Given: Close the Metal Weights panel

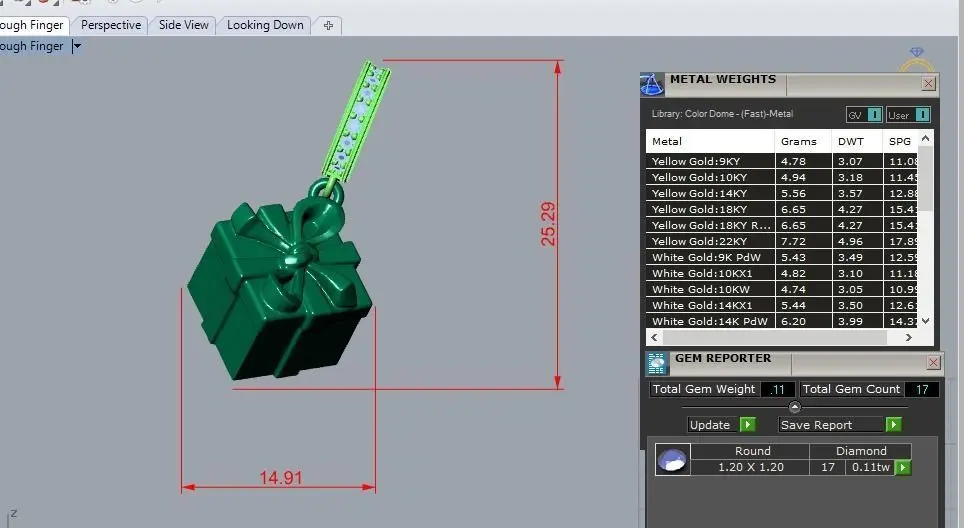Looking at the screenshot, I should (x=929, y=84).
